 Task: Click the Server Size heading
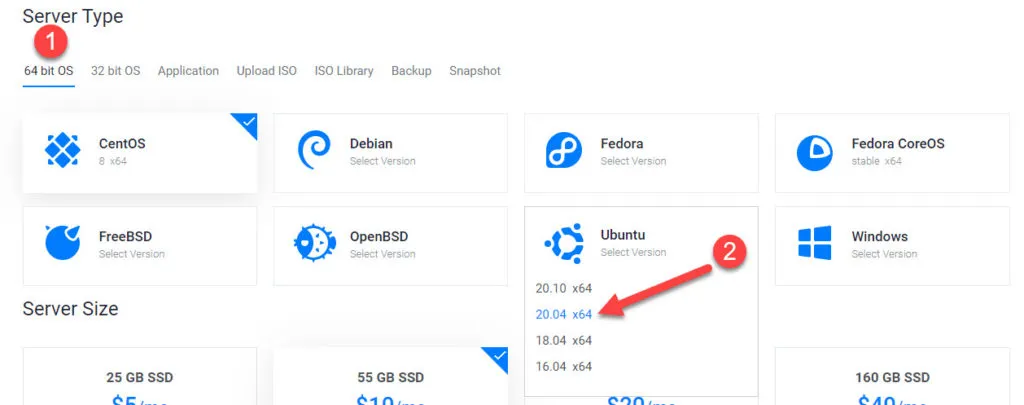(x=71, y=308)
